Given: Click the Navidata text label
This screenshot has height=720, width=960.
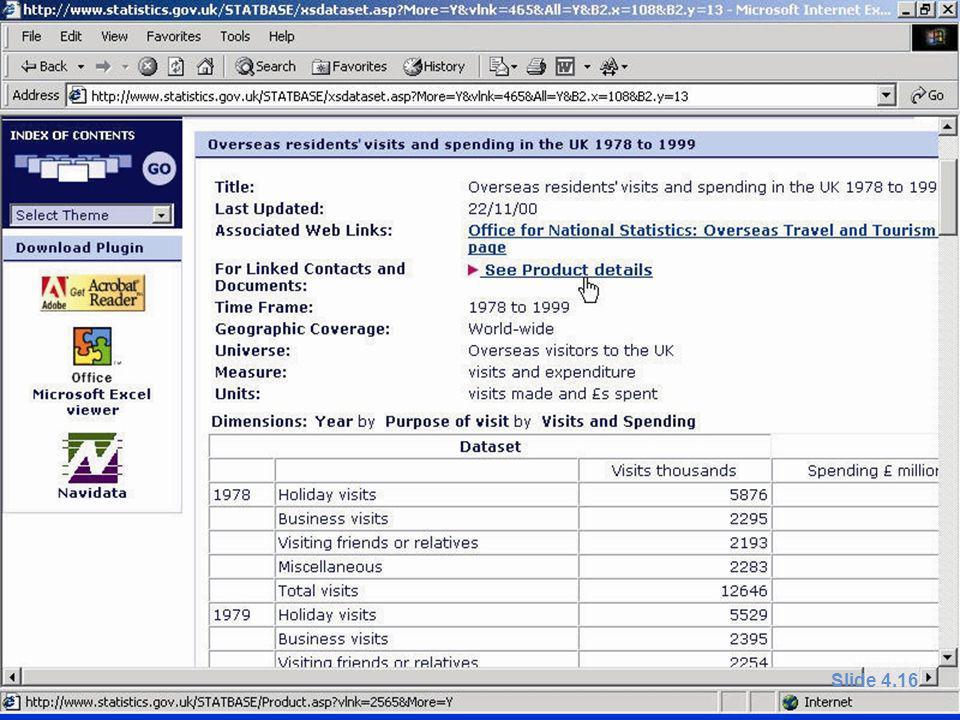Looking at the screenshot, I should point(92,493).
